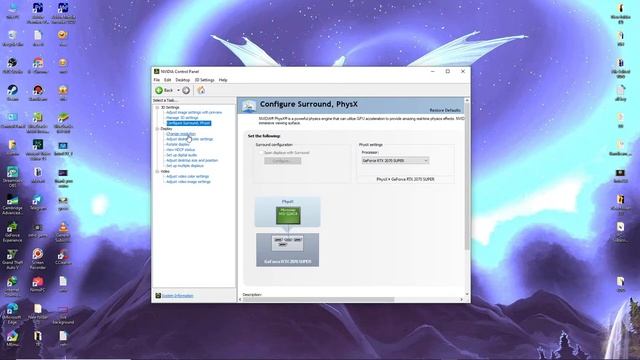
Task: Open Steam desktop shortcut
Action: pyautogui.click(x=12, y=93)
